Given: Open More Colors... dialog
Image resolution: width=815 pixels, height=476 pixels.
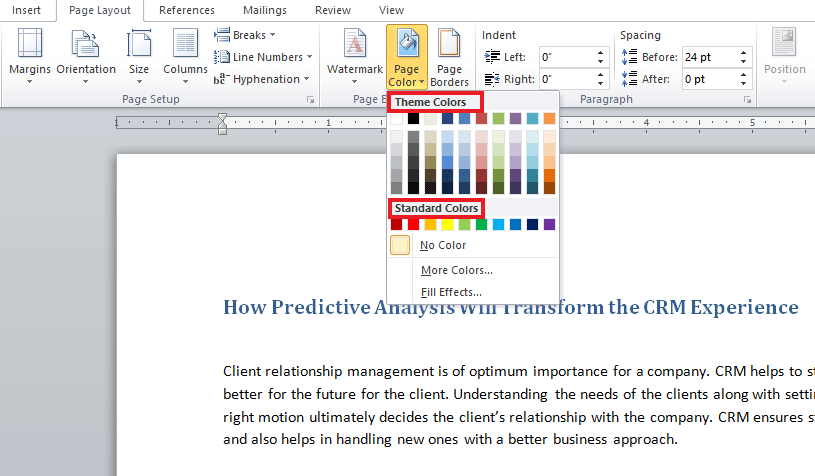Looking at the screenshot, I should click(473, 270).
